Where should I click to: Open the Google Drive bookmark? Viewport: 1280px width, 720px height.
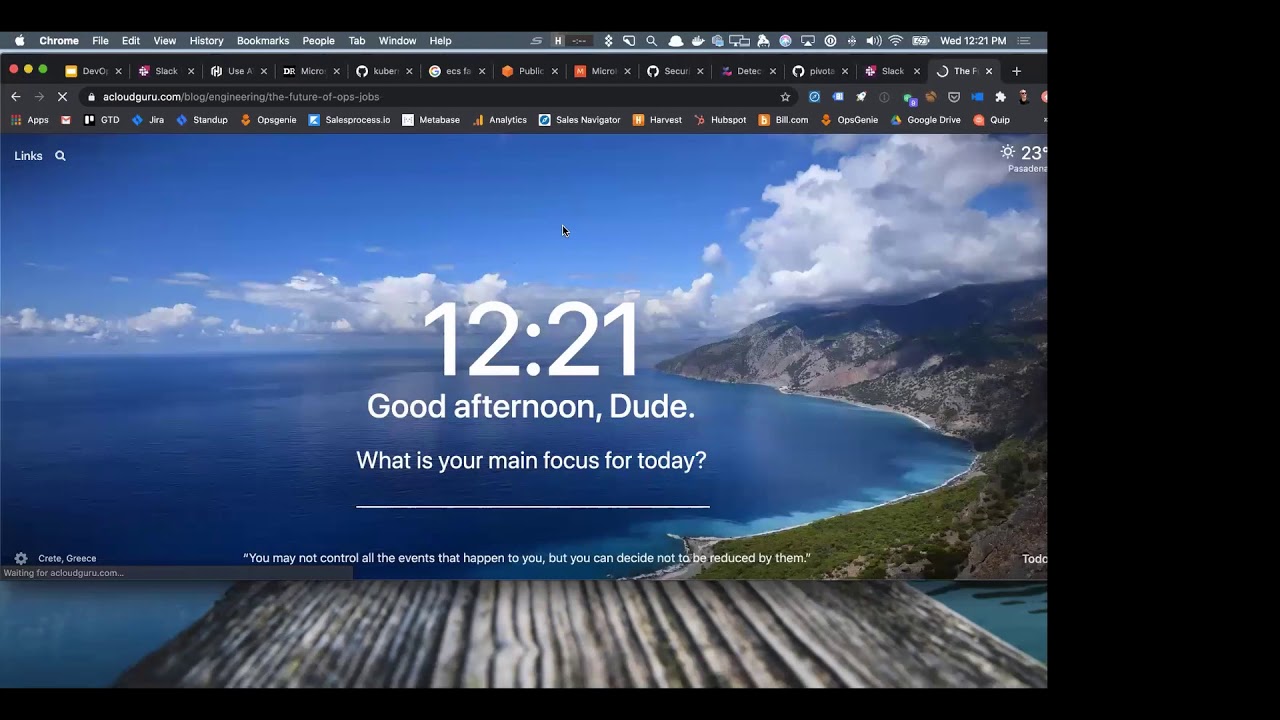pyautogui.click(x=925, y=120)
